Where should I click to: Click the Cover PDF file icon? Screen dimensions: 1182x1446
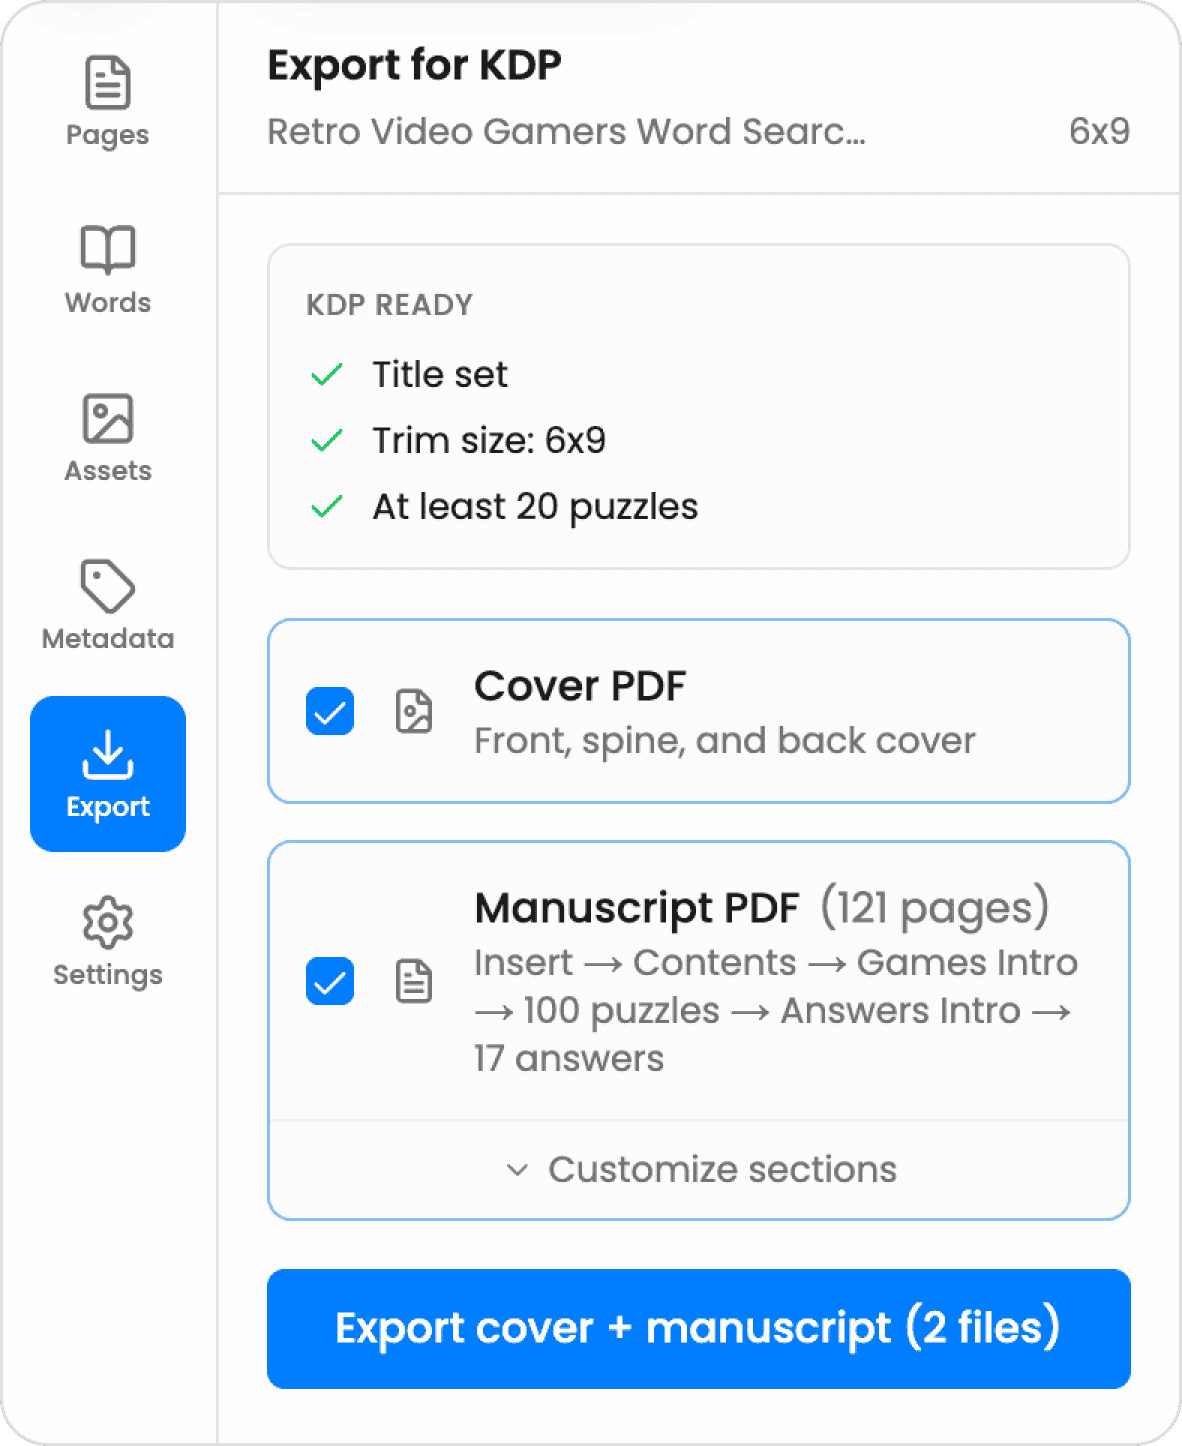pyautogui.click(x=414, y=711)
